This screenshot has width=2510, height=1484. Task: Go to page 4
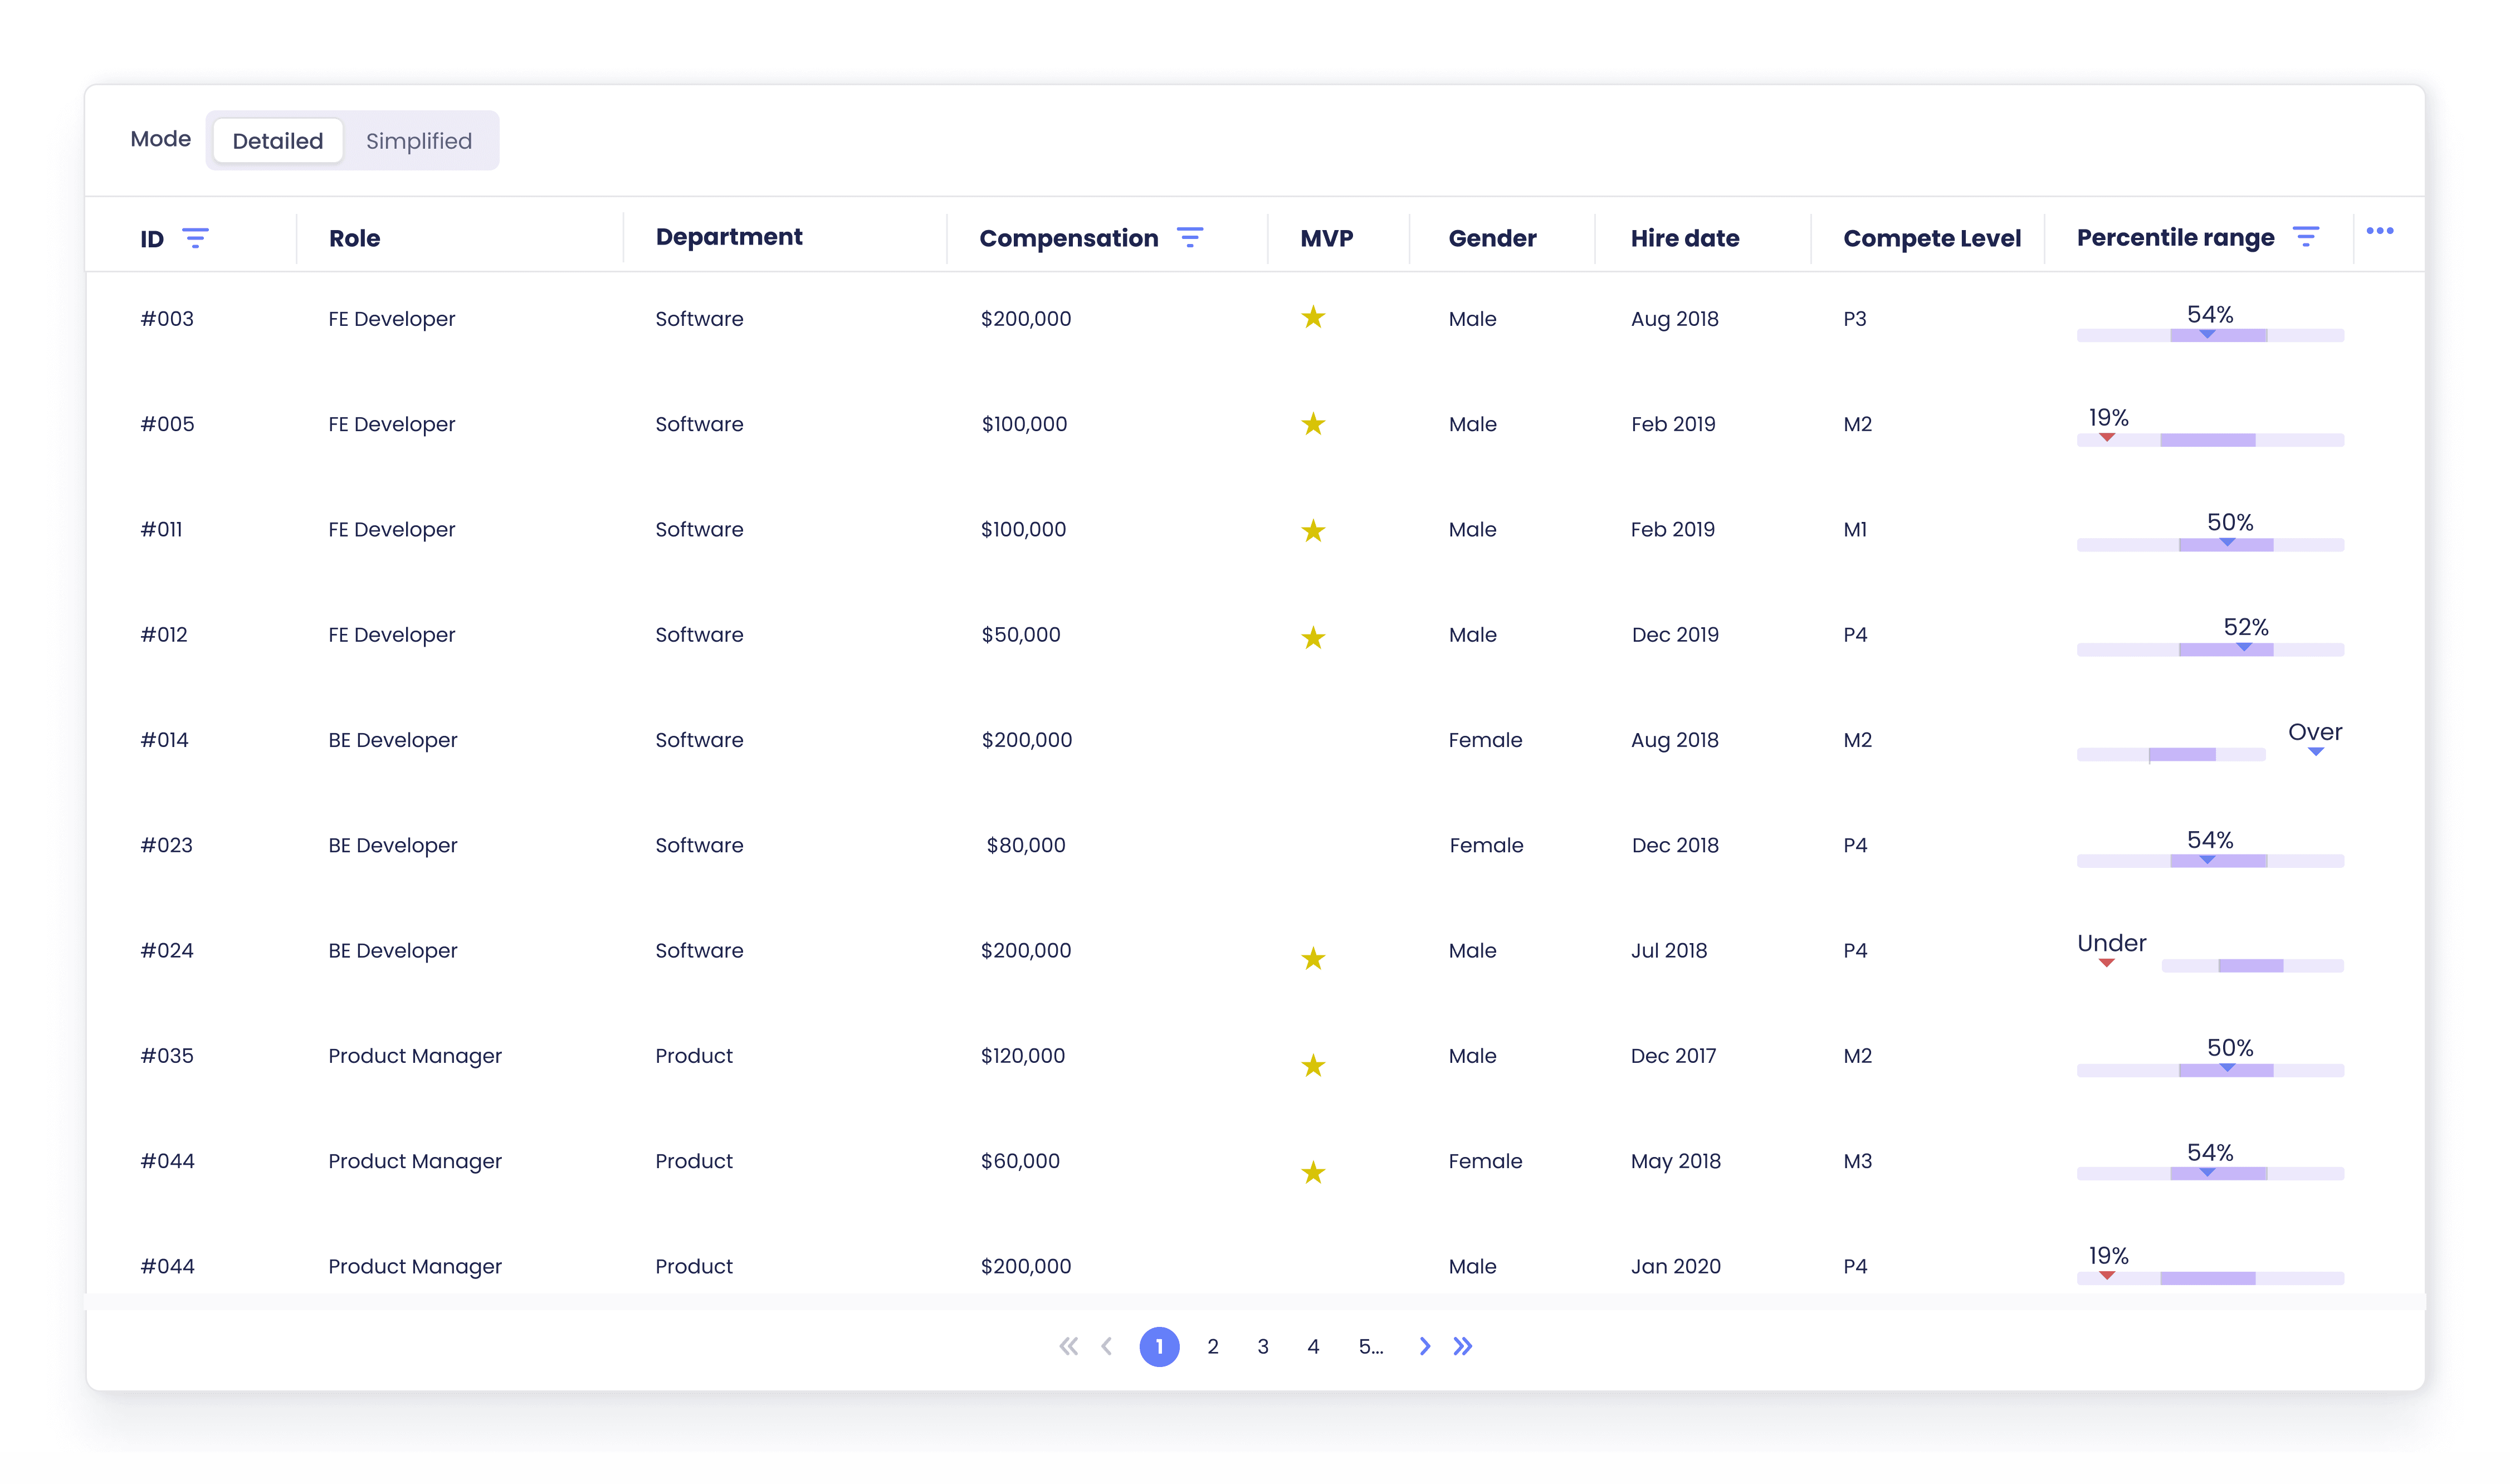(1312, 1346)
